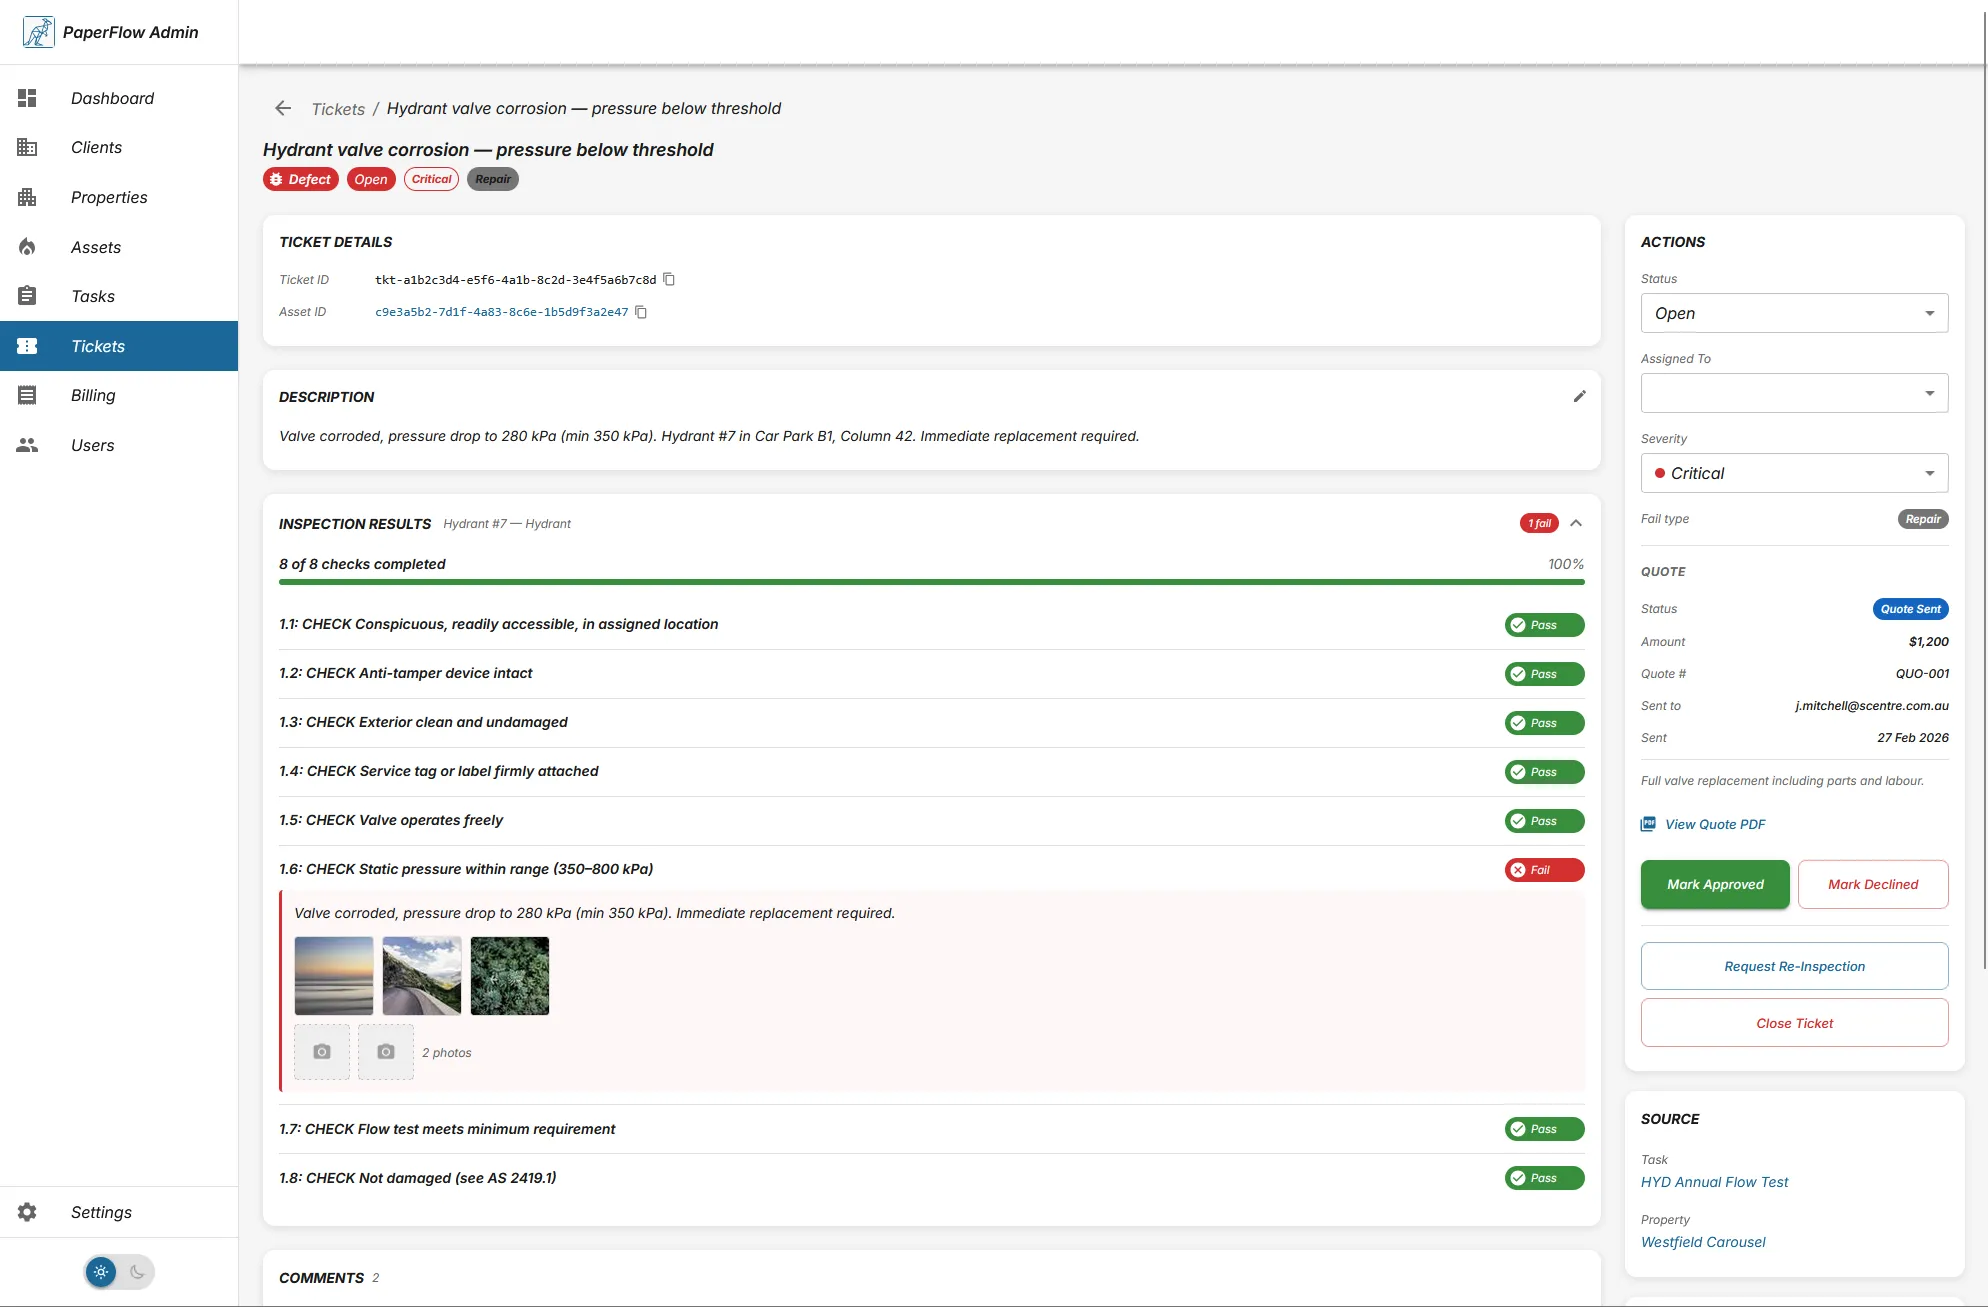Open the Assigned To dropdown
The height and width of the screenshot is (1307, 1988).
[x=1792, y=393]
